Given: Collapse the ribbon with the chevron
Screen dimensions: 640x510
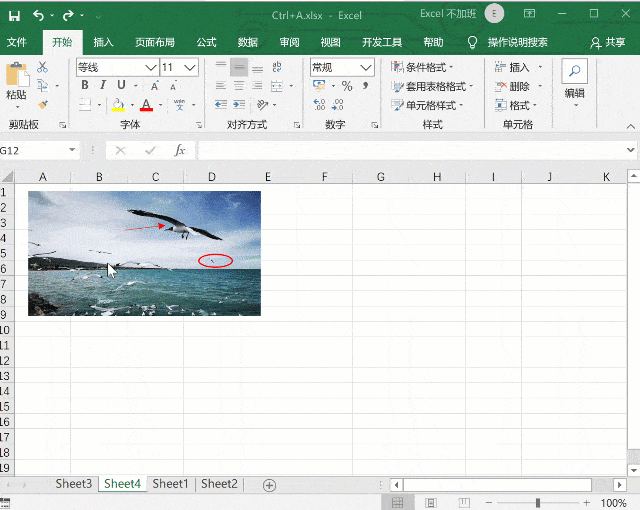Looking at the screenshot, I should click(631, 126).
